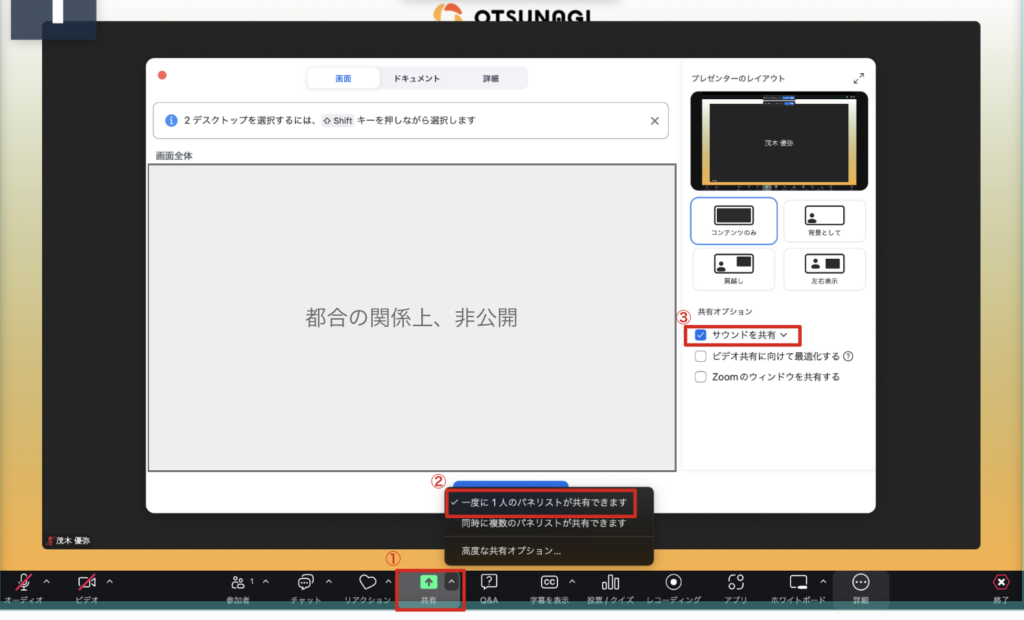Viewport: 1024px width, 620px height.
Task: Expand the audio options arrow beside microphone
Action: point(46,581)
